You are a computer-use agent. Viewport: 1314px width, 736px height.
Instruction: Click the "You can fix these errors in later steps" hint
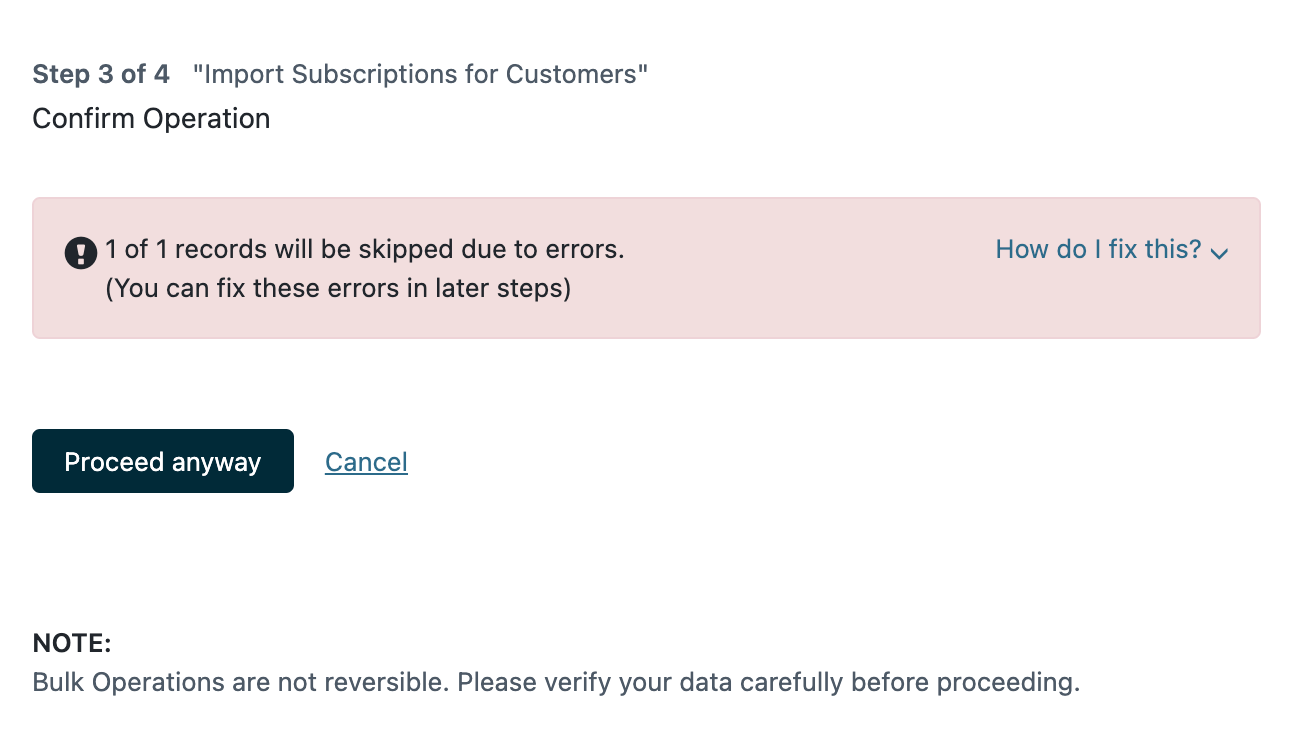[x=338, y=289]
